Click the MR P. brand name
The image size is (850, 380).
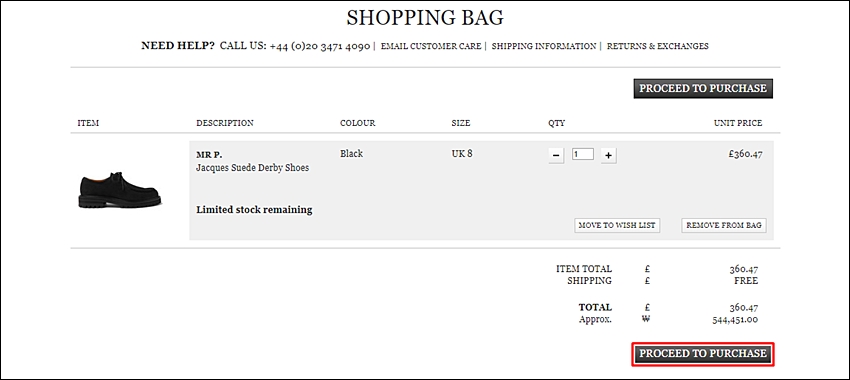pos(209,155)
